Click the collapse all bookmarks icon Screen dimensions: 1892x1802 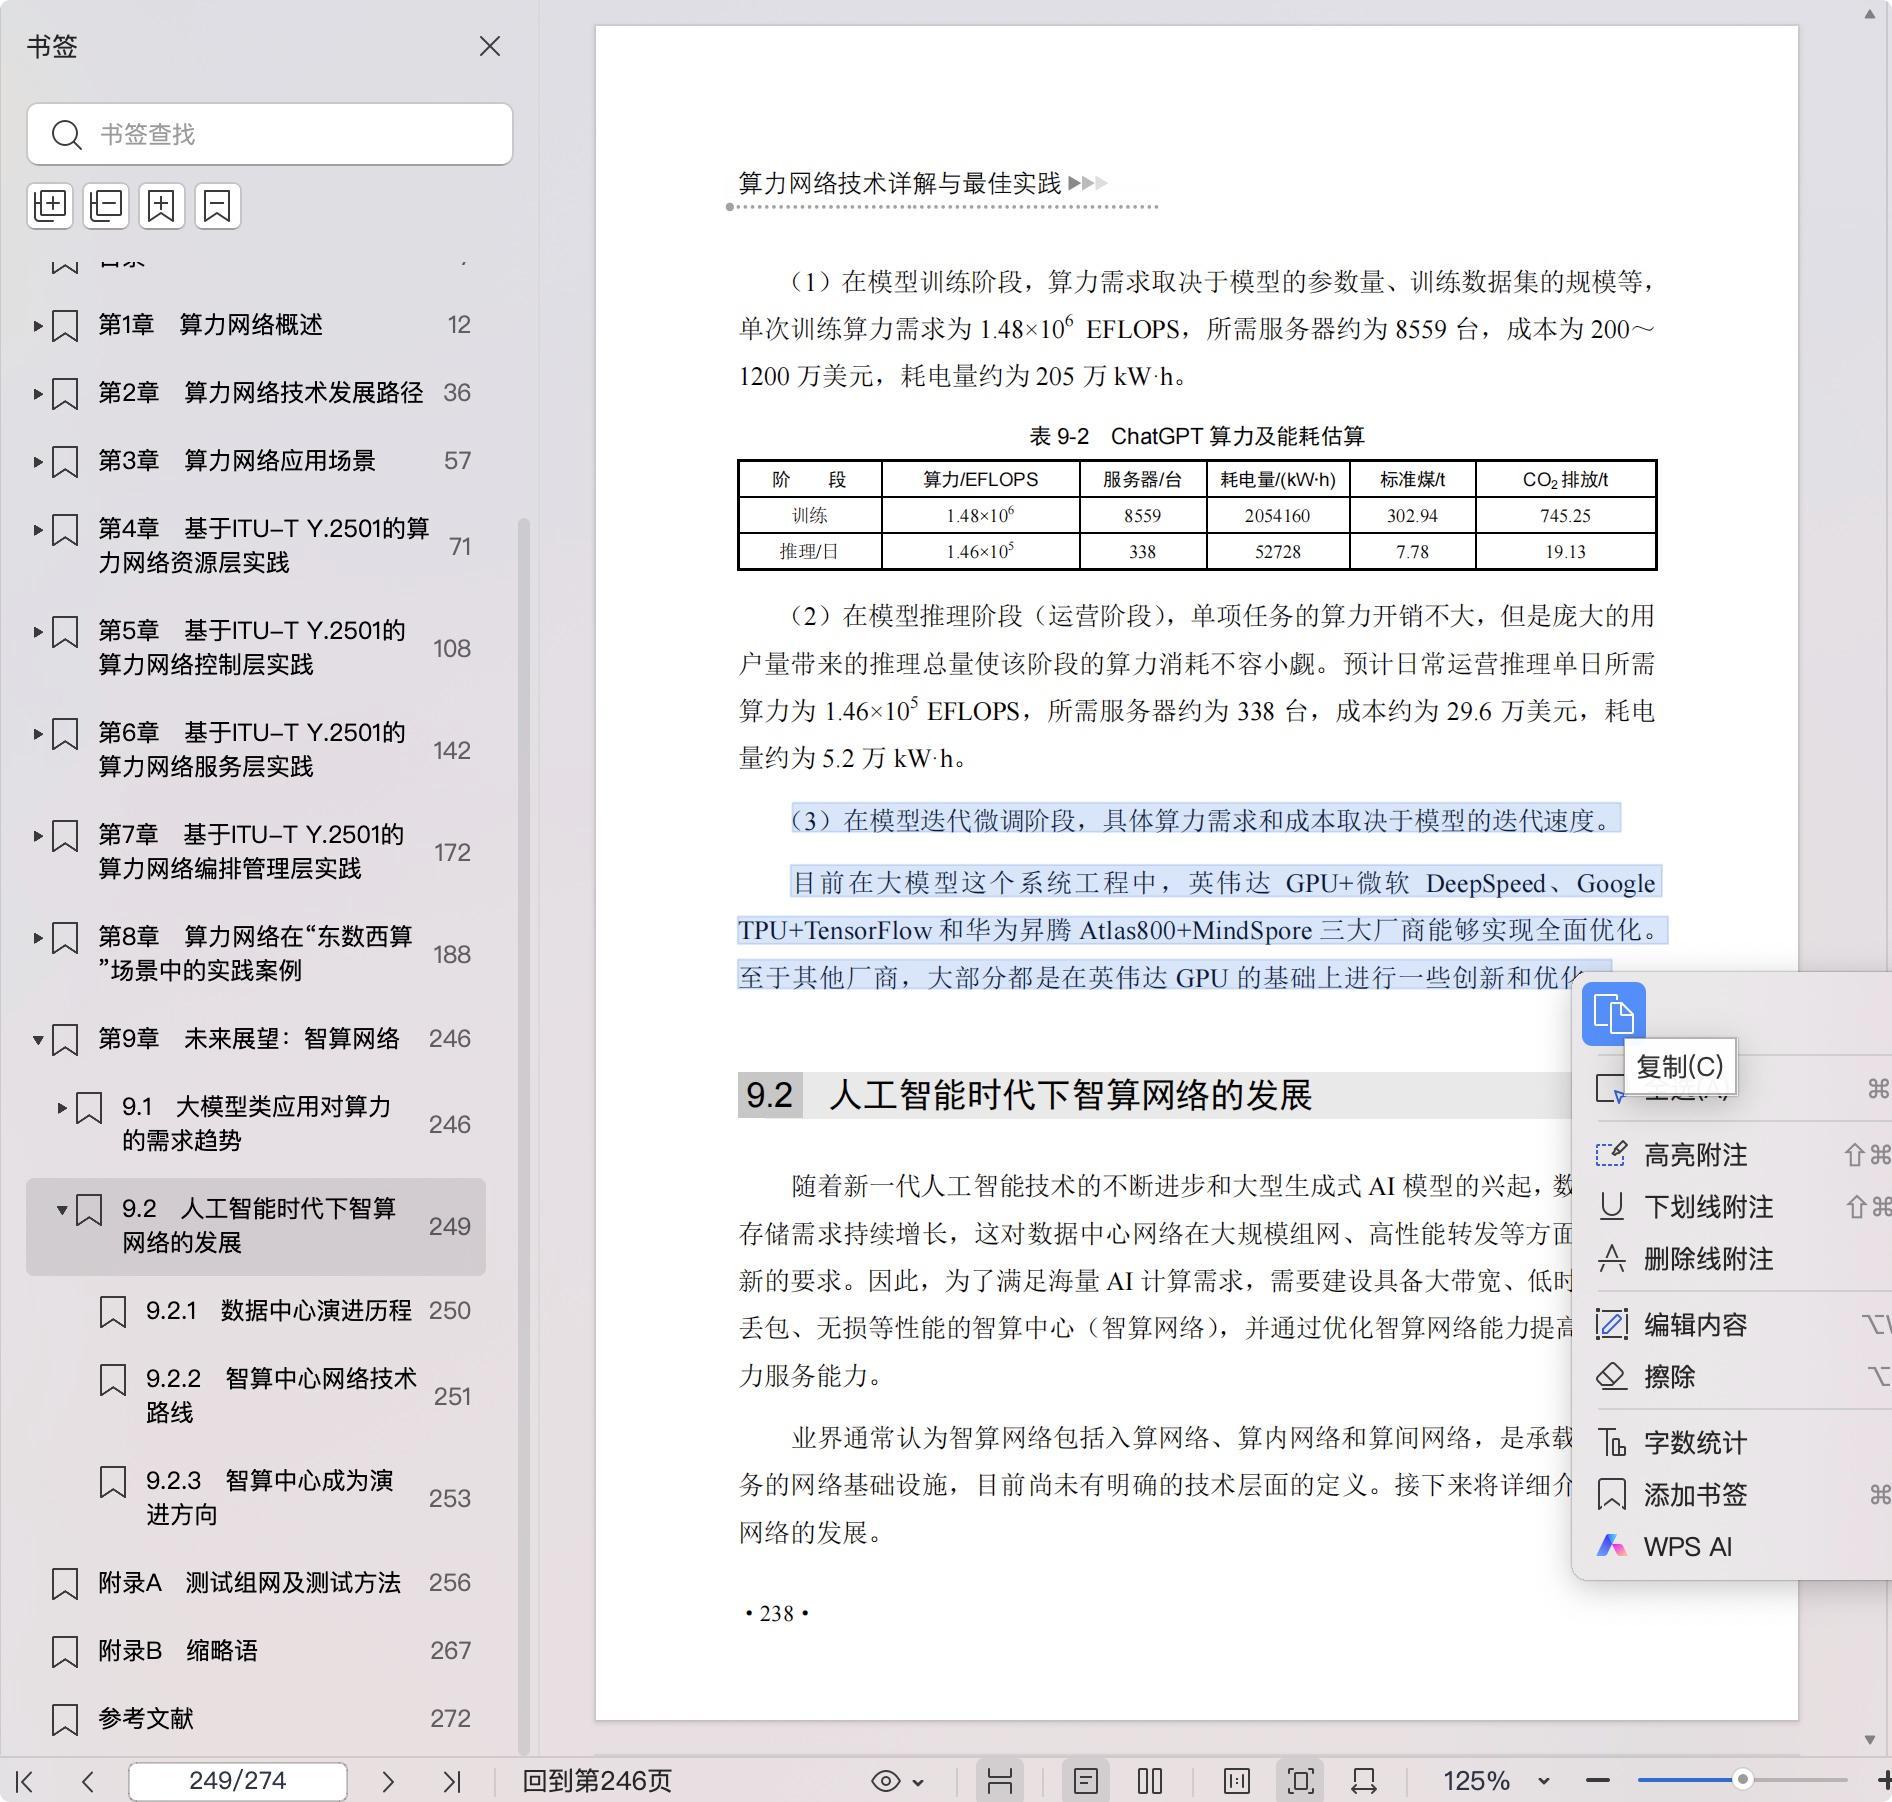tap(106, 206)
